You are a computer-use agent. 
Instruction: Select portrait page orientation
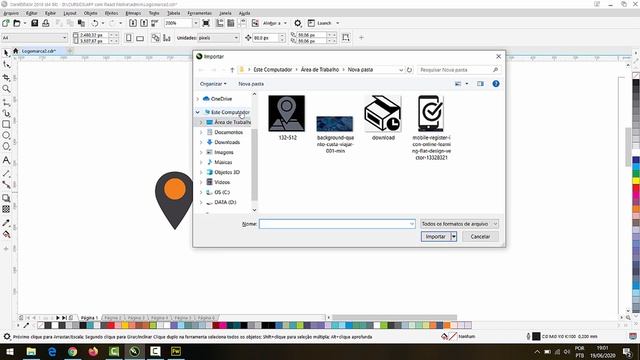[129, 38]
